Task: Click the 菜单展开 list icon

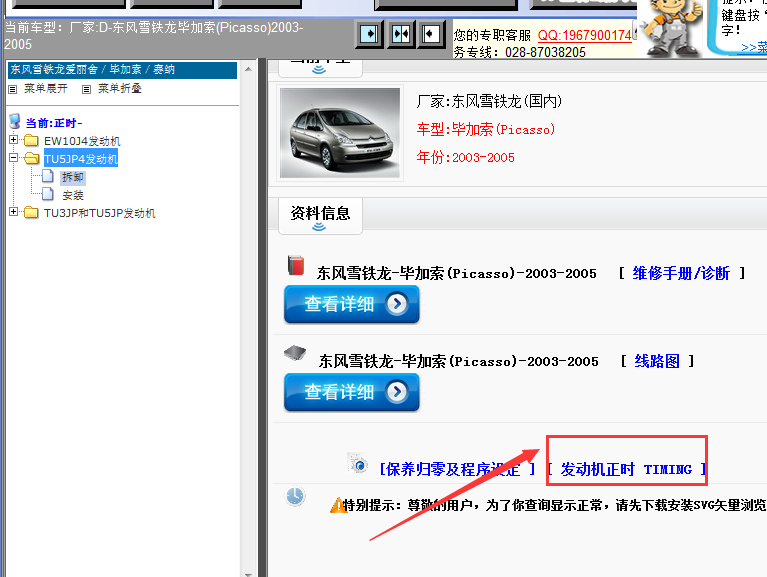Action: pos(13,89)
